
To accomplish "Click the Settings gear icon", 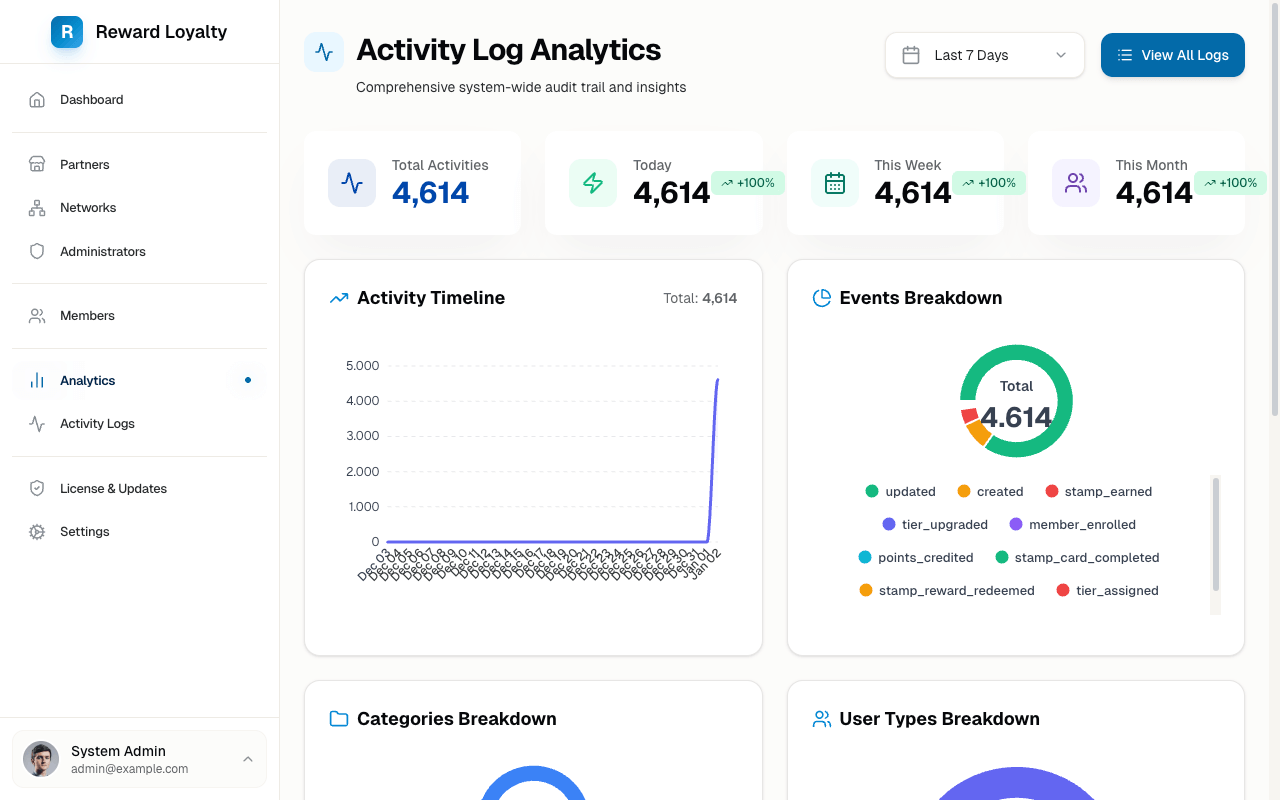I will tap(37, 532).
